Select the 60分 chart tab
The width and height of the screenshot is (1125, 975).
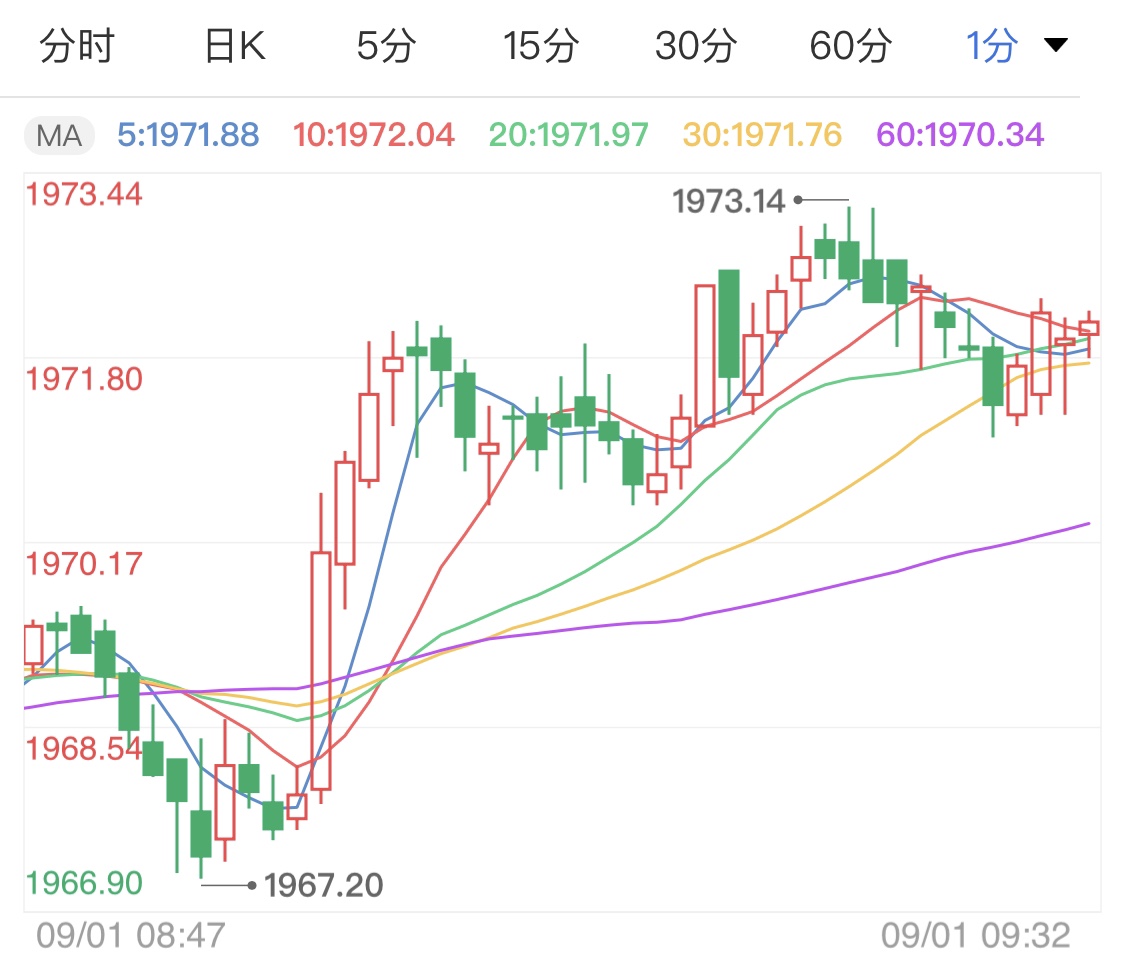(x=851, y=43)
